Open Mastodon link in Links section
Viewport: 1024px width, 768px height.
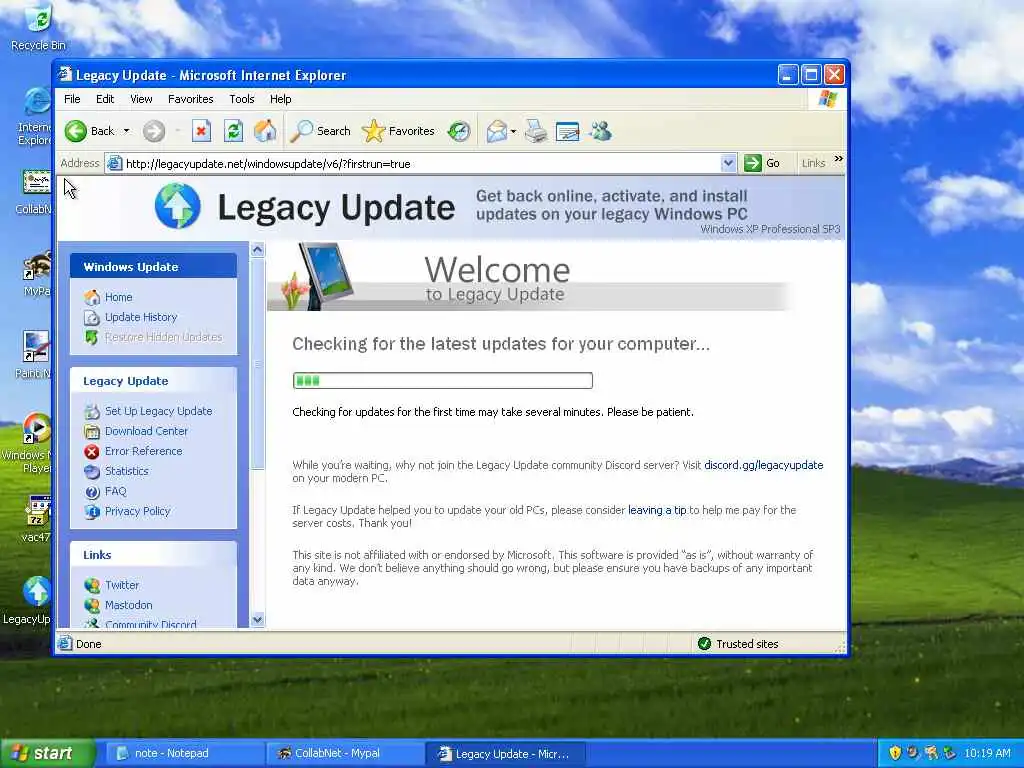(x=129, y=605)
